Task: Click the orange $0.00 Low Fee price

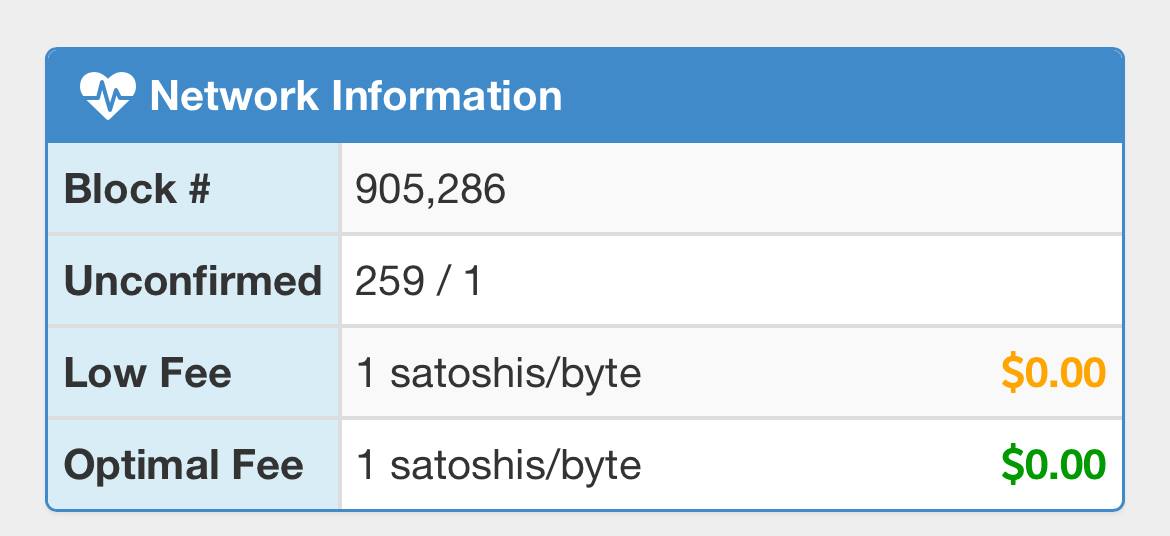Action: tap(1053, 373)
